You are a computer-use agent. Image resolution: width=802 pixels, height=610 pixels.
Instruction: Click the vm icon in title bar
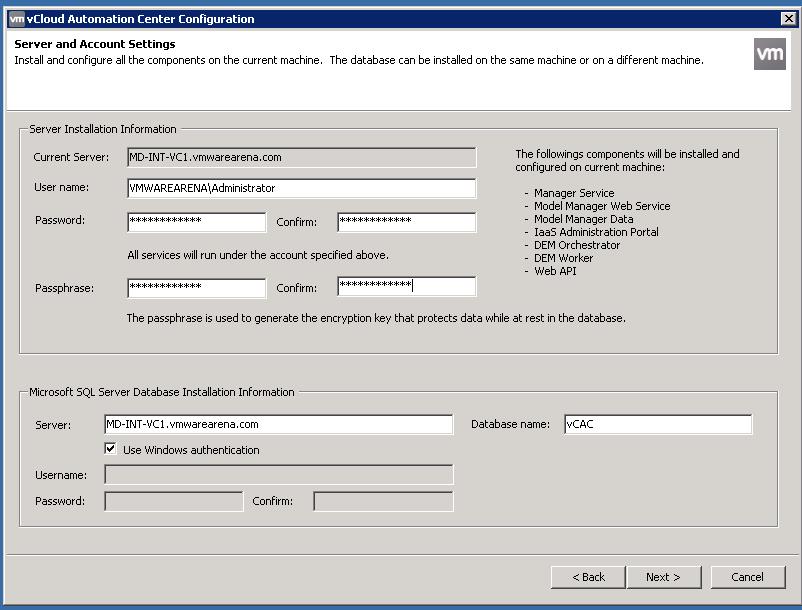pyautogui.click(x=17, y=19)
